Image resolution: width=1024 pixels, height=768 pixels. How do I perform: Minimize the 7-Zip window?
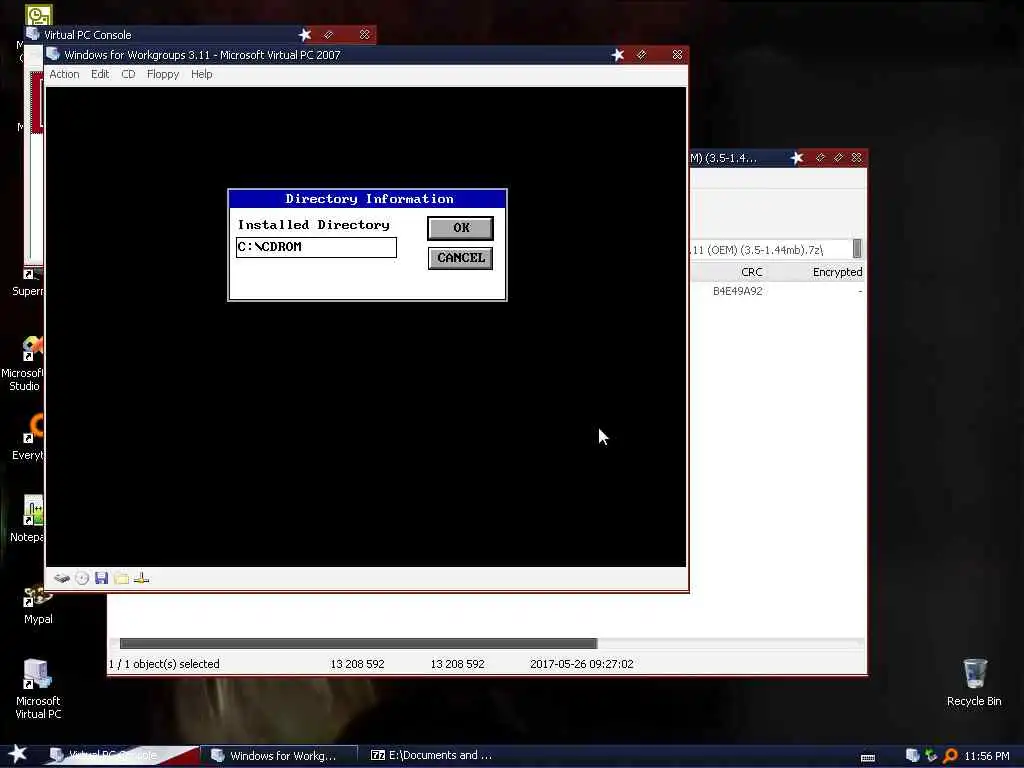pyautogui.click(x=821, y=157)
